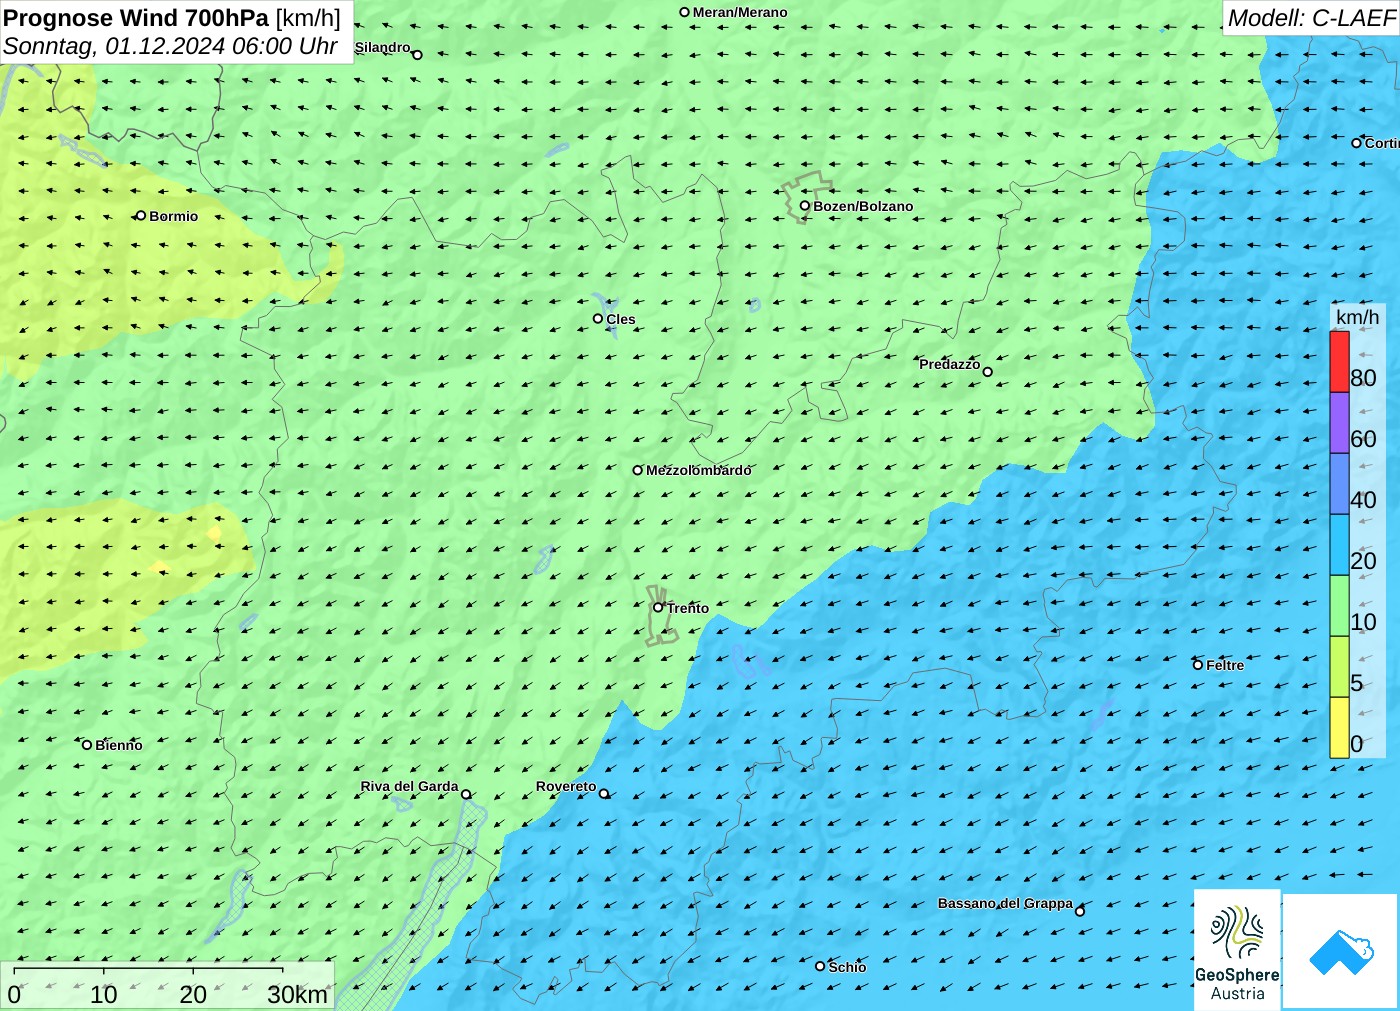Click the cyan 20 km/h legend swatch

click(1339, 544)
